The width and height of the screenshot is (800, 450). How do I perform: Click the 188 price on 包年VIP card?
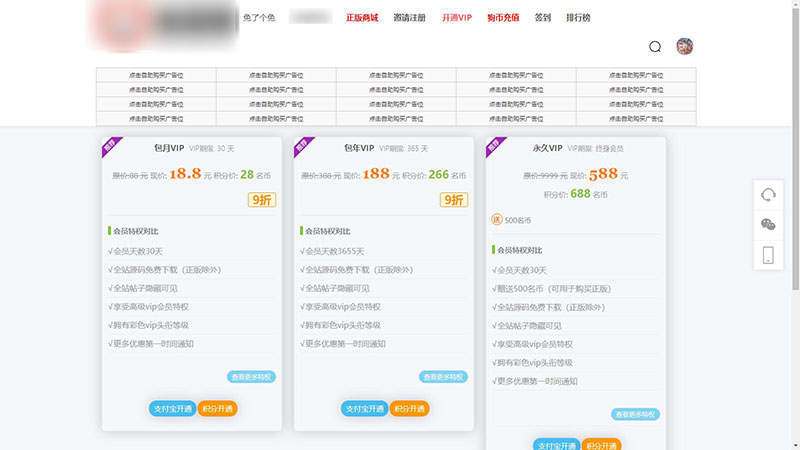(x=376, y=174)
